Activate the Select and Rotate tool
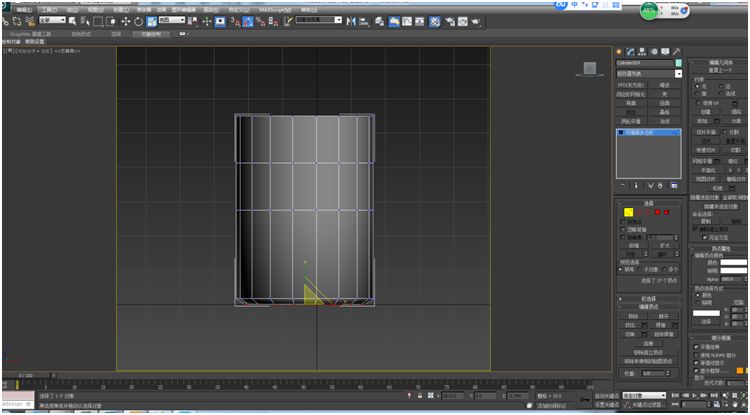This screenshot has width=750, height=415. pos(138,21)
